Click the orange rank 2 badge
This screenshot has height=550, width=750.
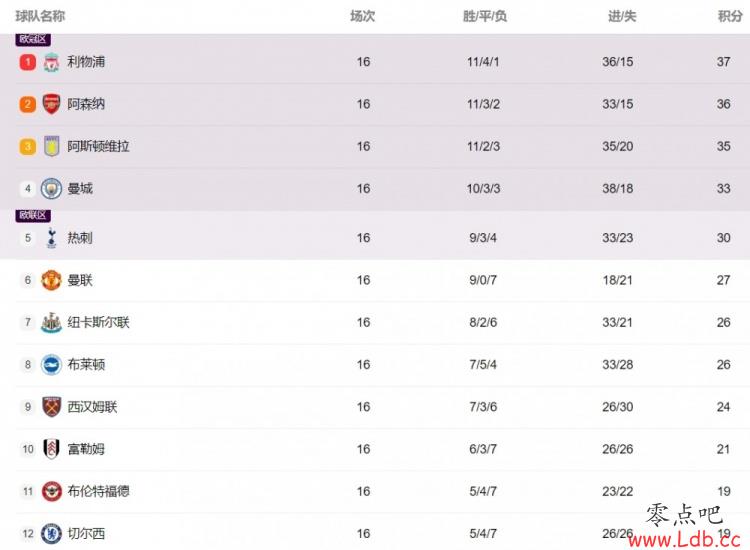(x=28, y=104)
